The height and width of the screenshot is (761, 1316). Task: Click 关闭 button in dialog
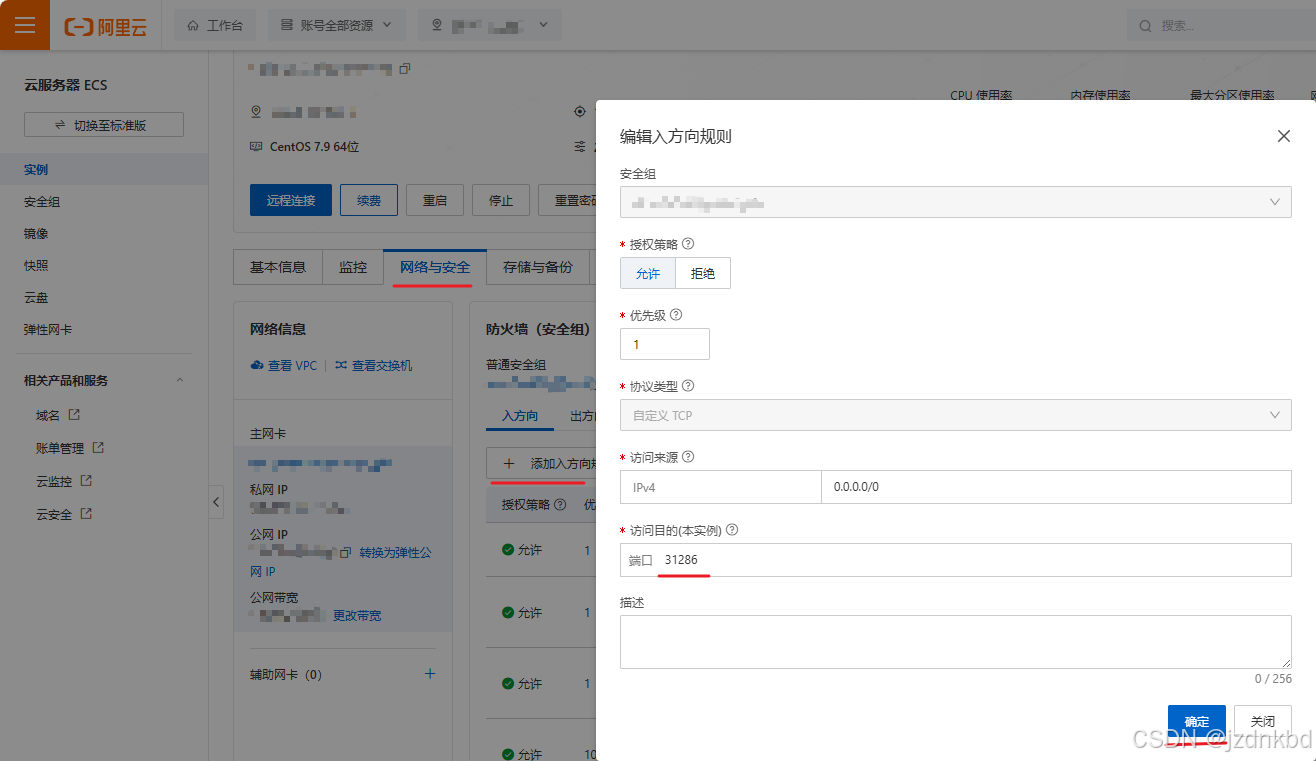(1263, 721)
